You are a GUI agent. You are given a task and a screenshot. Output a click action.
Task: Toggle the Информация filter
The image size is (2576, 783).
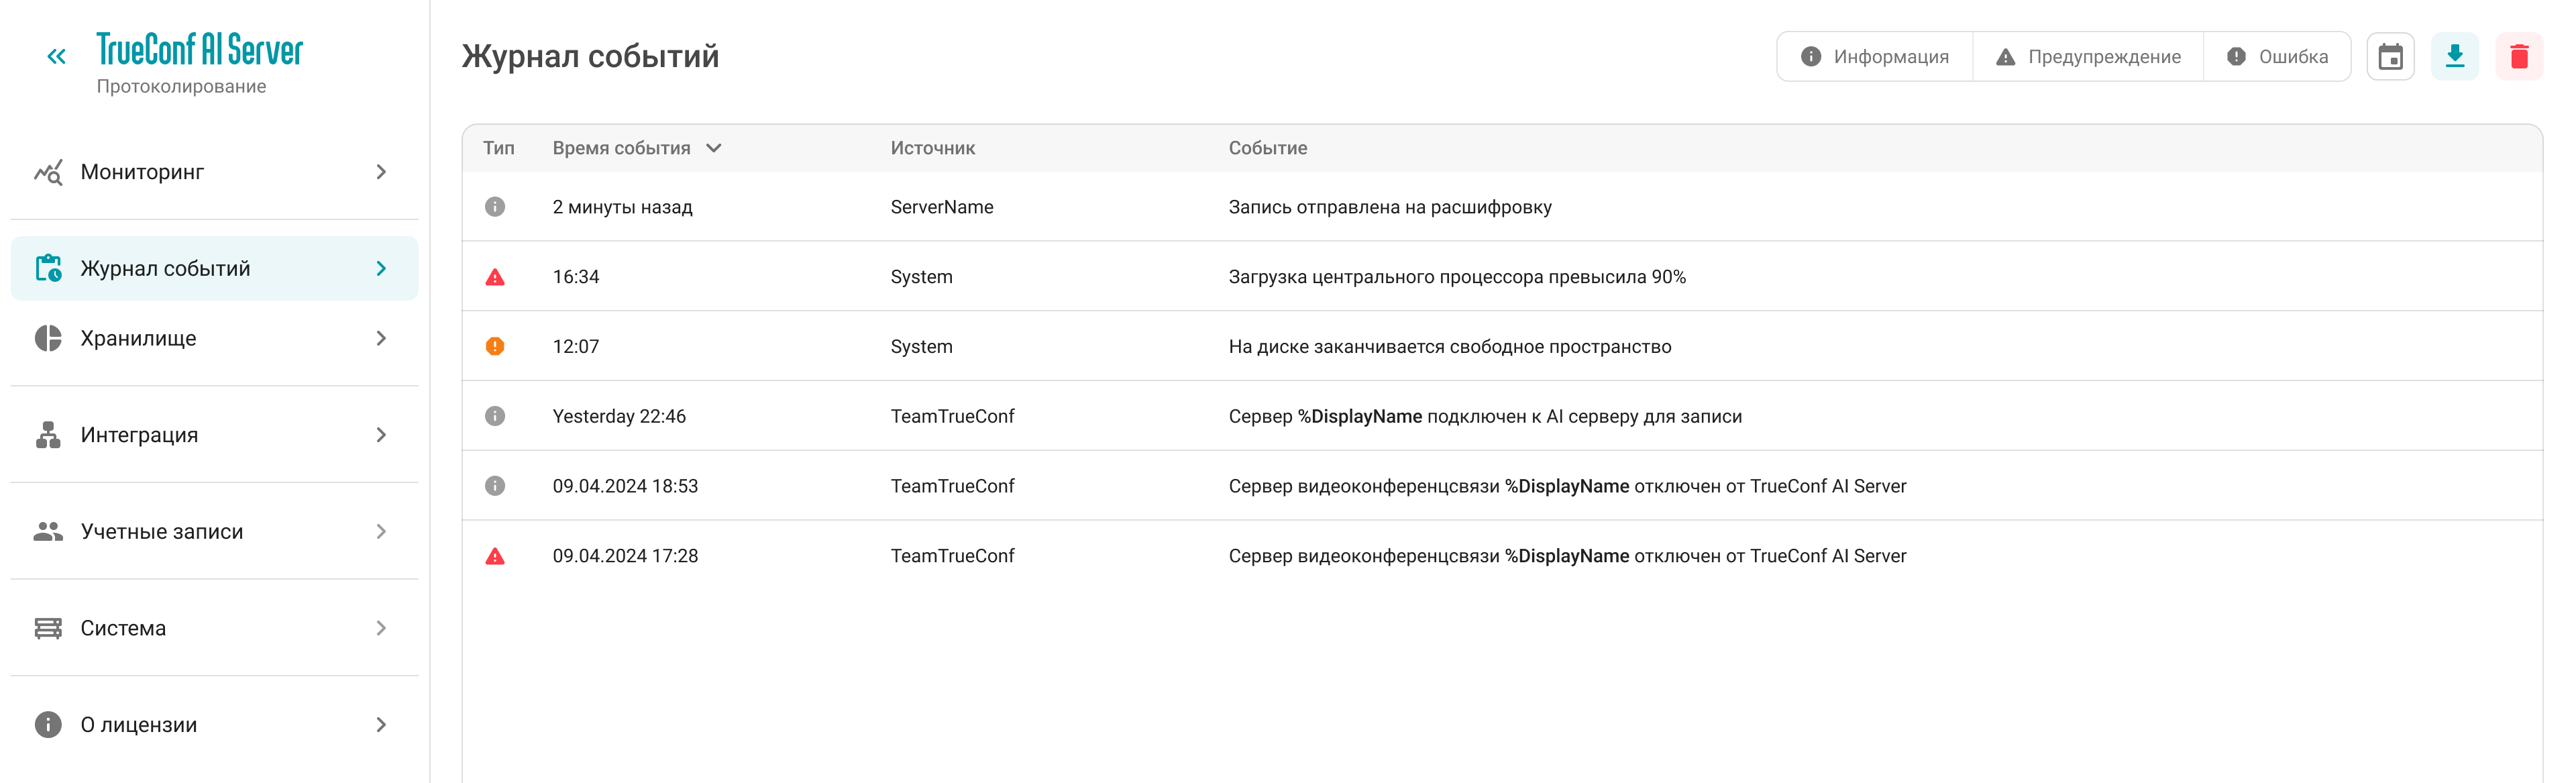(x=1875, y=57)
